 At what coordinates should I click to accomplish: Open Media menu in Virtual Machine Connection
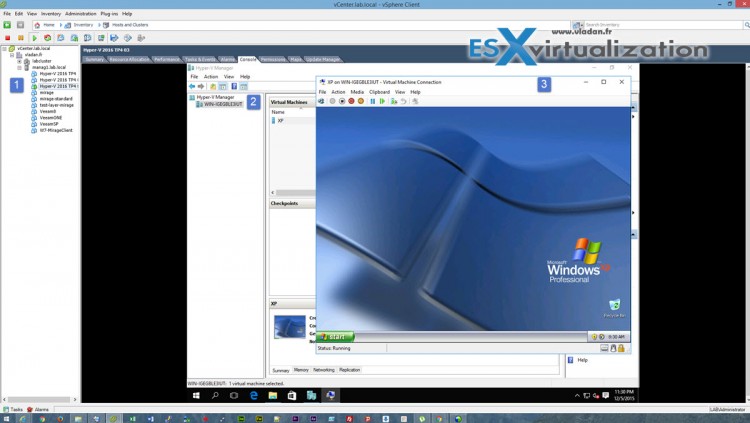click(x=357, y=92)
